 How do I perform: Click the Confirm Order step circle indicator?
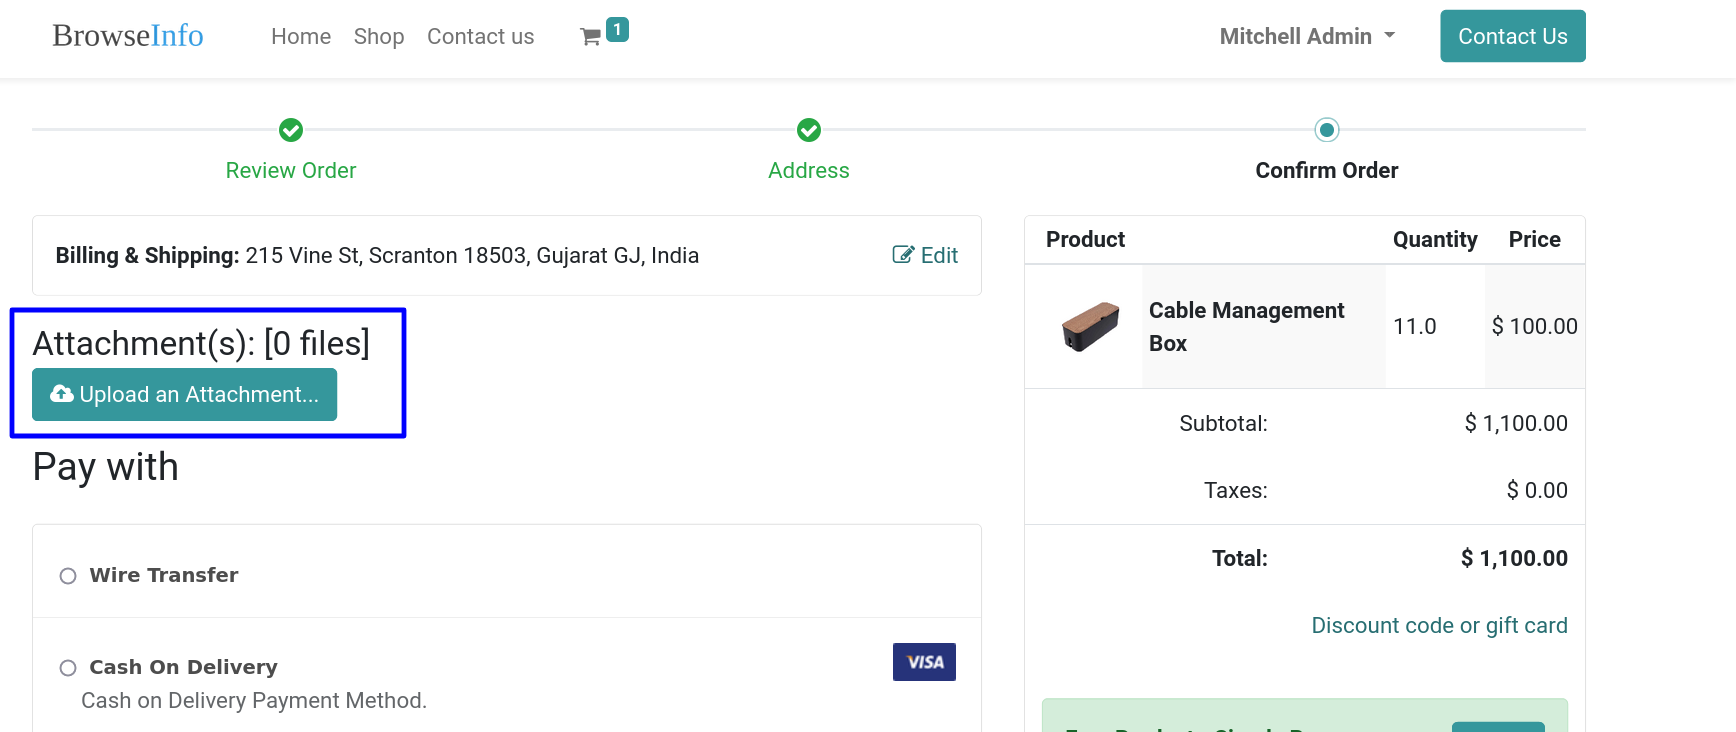1327,130
